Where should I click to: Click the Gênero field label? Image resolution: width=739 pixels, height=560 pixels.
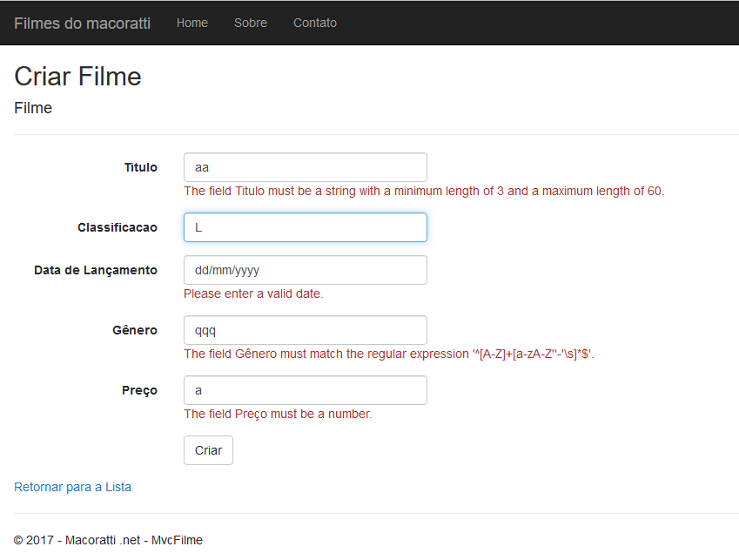(x=135, y=330)
